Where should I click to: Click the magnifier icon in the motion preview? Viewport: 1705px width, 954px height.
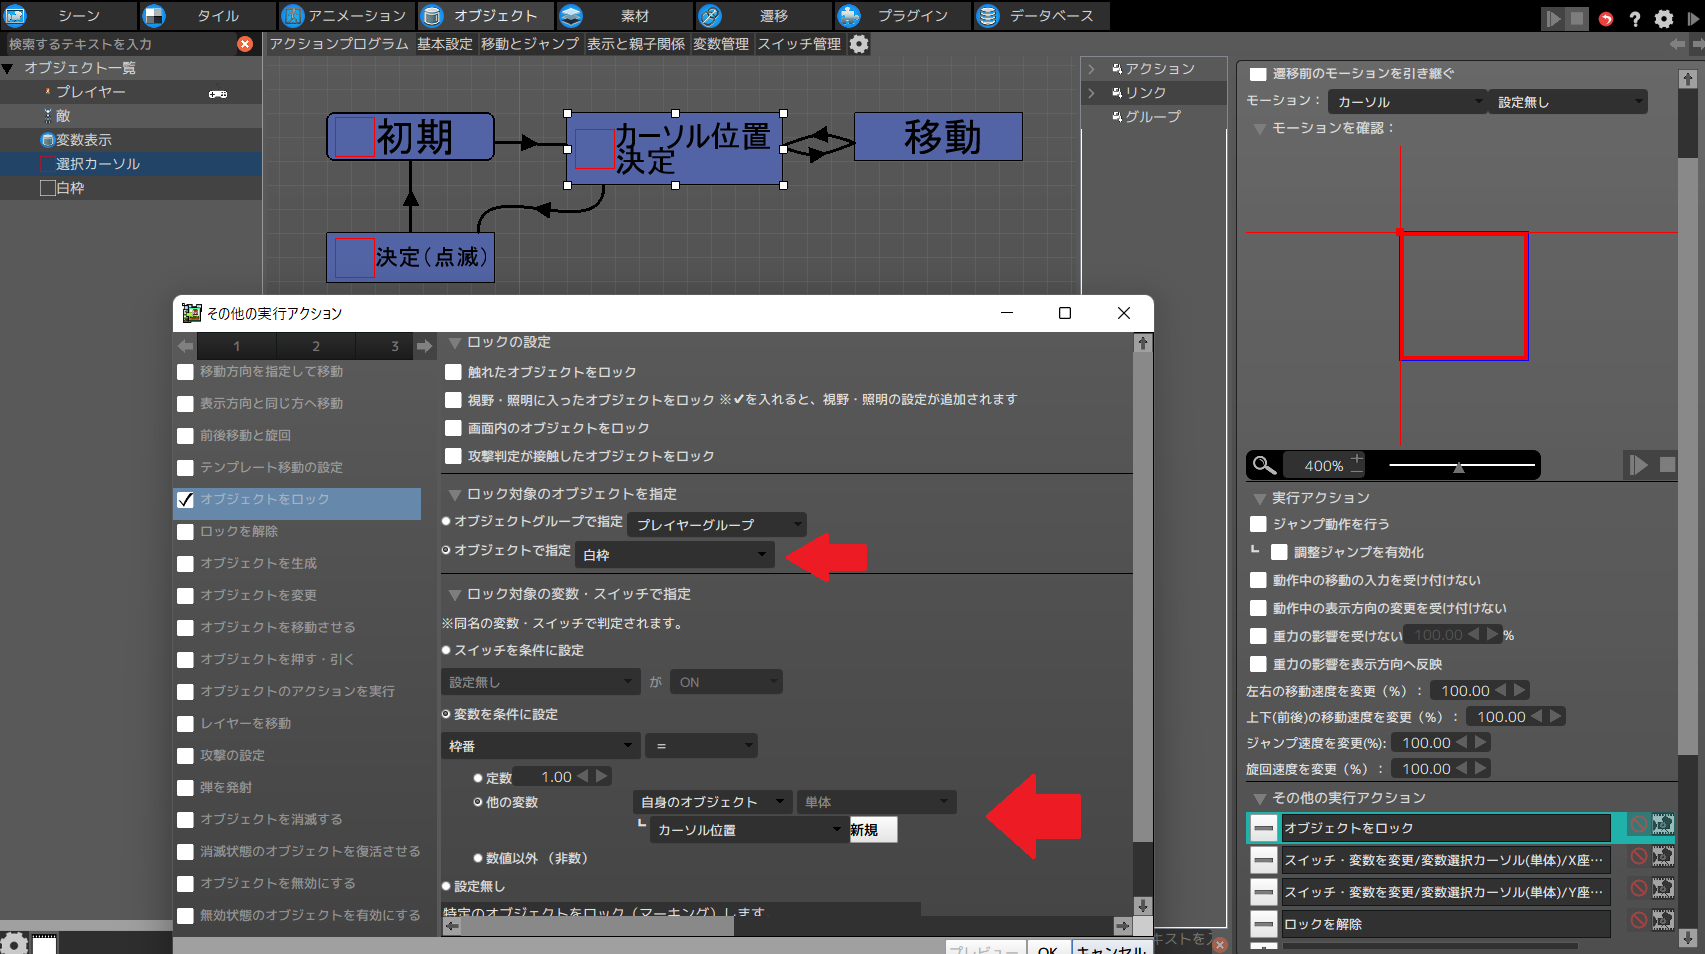tap(1263, 464)
